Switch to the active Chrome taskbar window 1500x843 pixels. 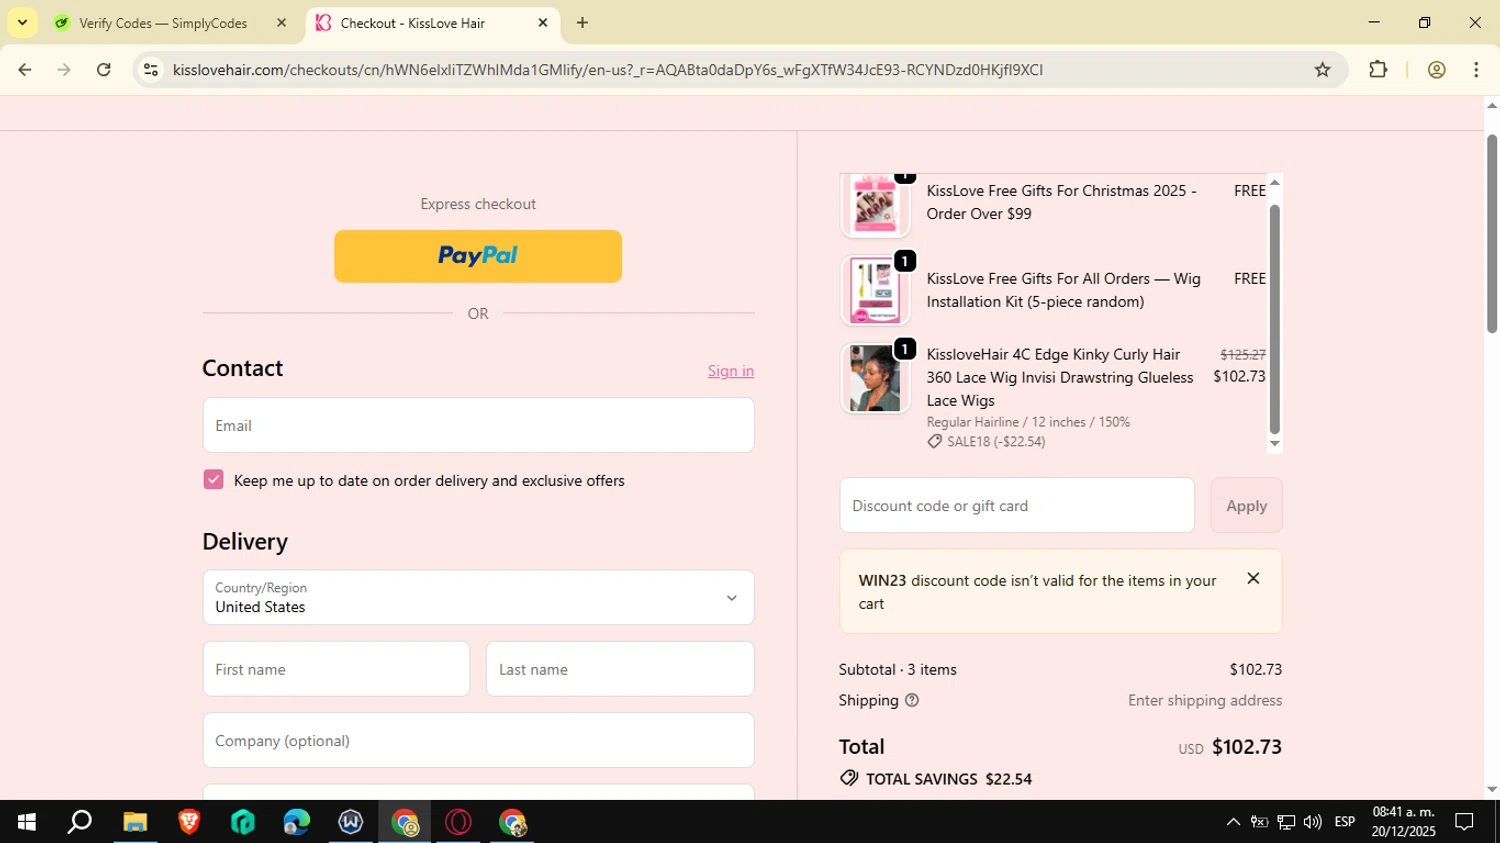click(405, 822)
